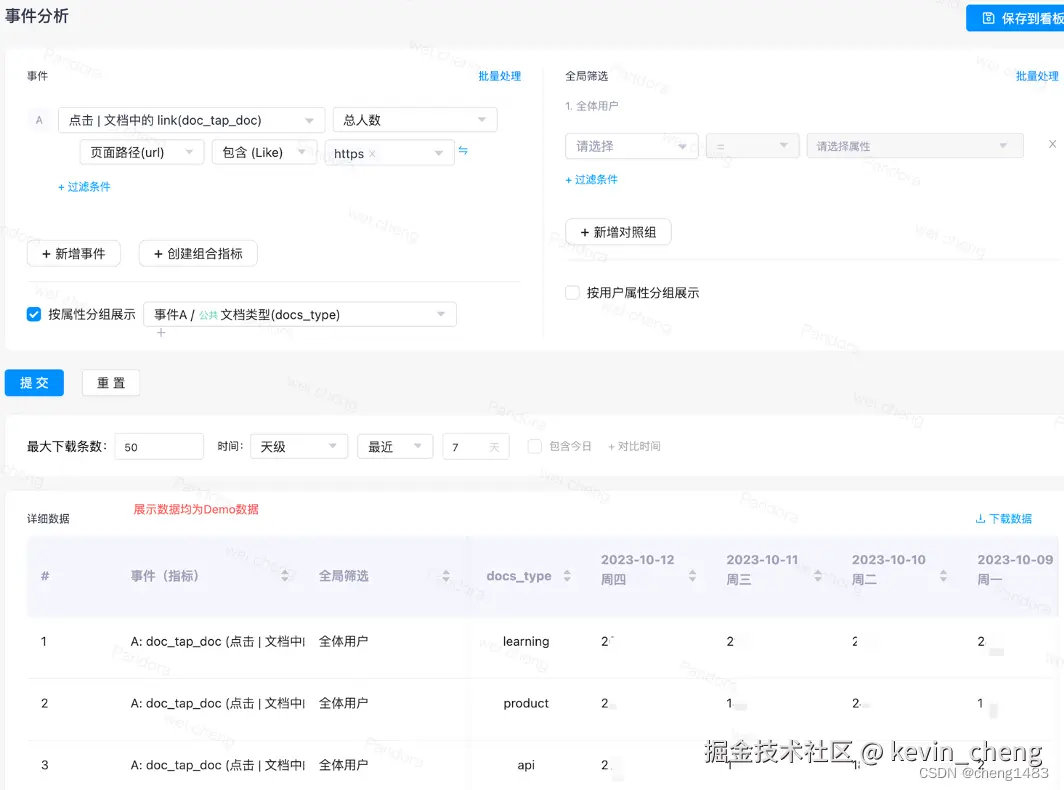The height and width of the screenshot is (790, 1064).
Task: Click the 新增事件 button
Action: coord(74,253)
